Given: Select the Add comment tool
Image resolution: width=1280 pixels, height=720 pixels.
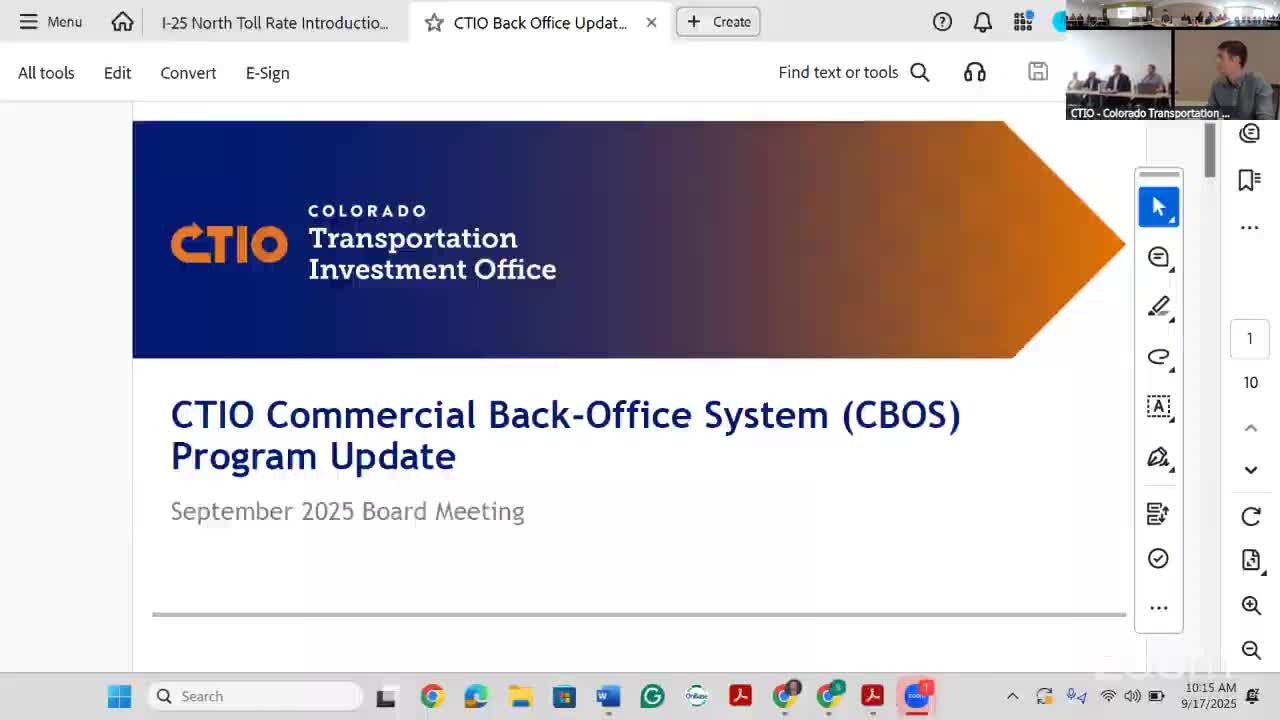Looking at the screenshot, I should [x=1159, y=257].
